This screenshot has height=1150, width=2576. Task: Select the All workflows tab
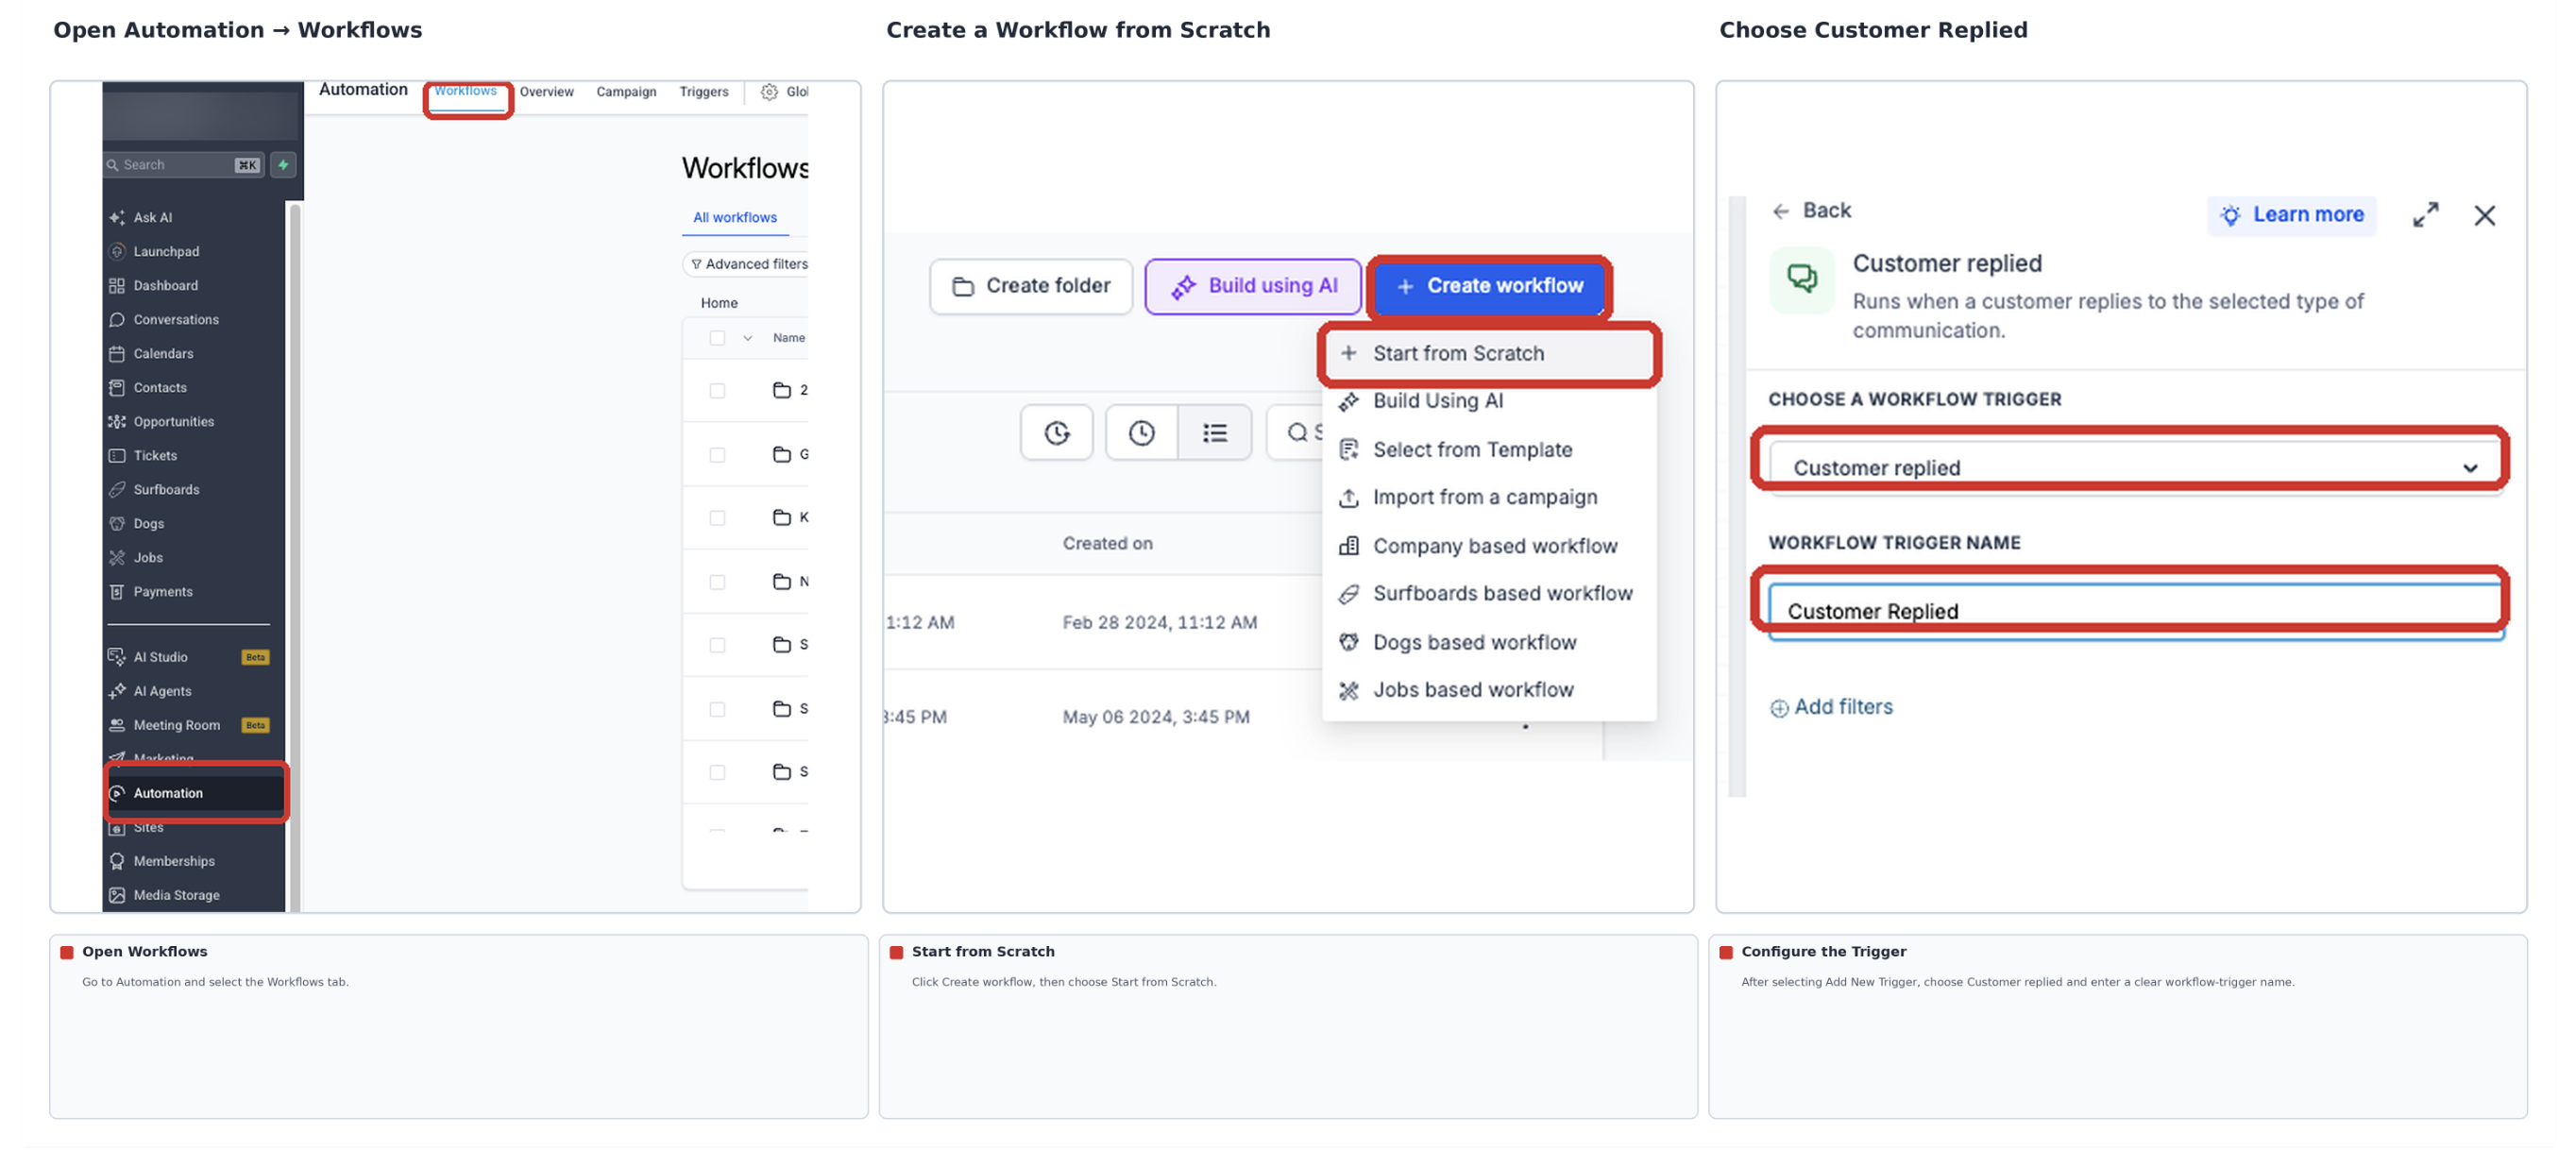[735, 217]
